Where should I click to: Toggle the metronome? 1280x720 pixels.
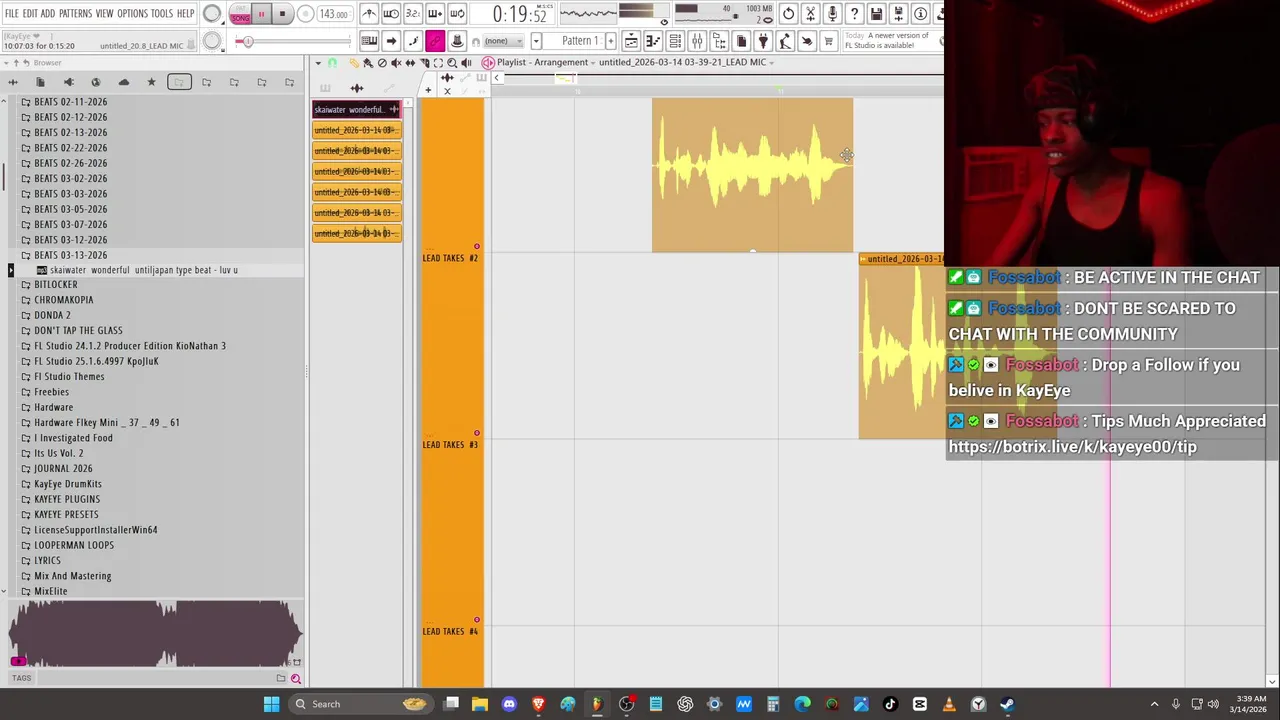click(369, 14)
